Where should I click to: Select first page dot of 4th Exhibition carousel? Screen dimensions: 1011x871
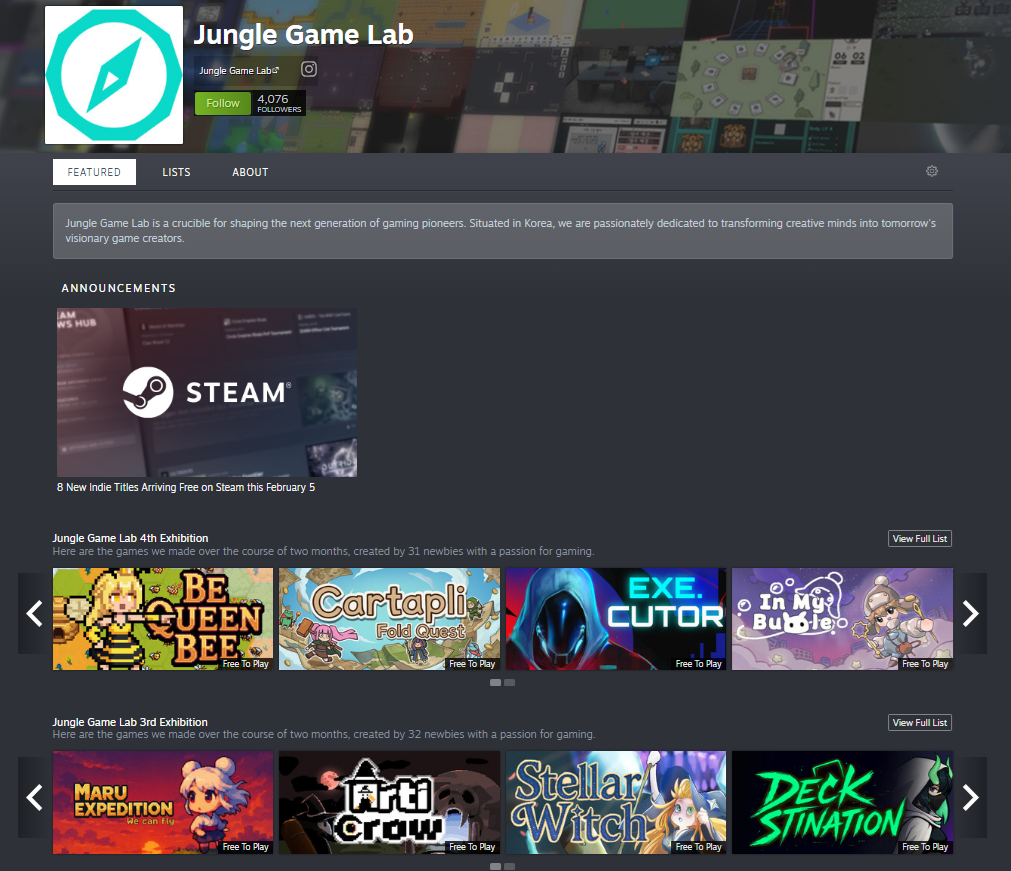[495, 683]
